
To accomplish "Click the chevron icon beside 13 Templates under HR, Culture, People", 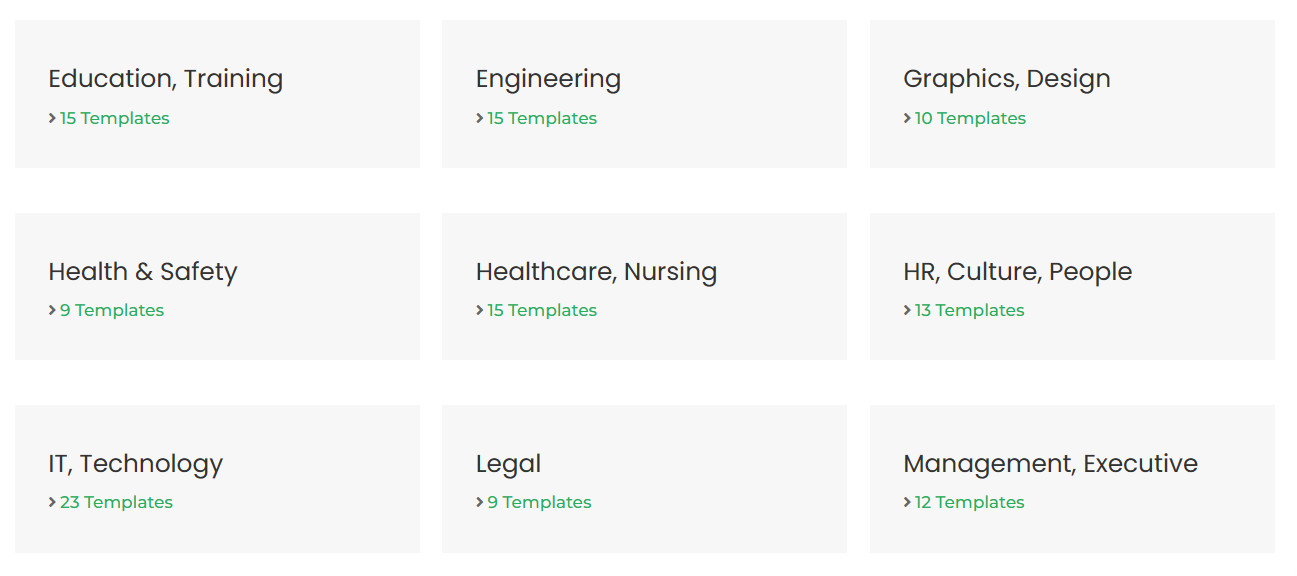I will coord(906,310).
